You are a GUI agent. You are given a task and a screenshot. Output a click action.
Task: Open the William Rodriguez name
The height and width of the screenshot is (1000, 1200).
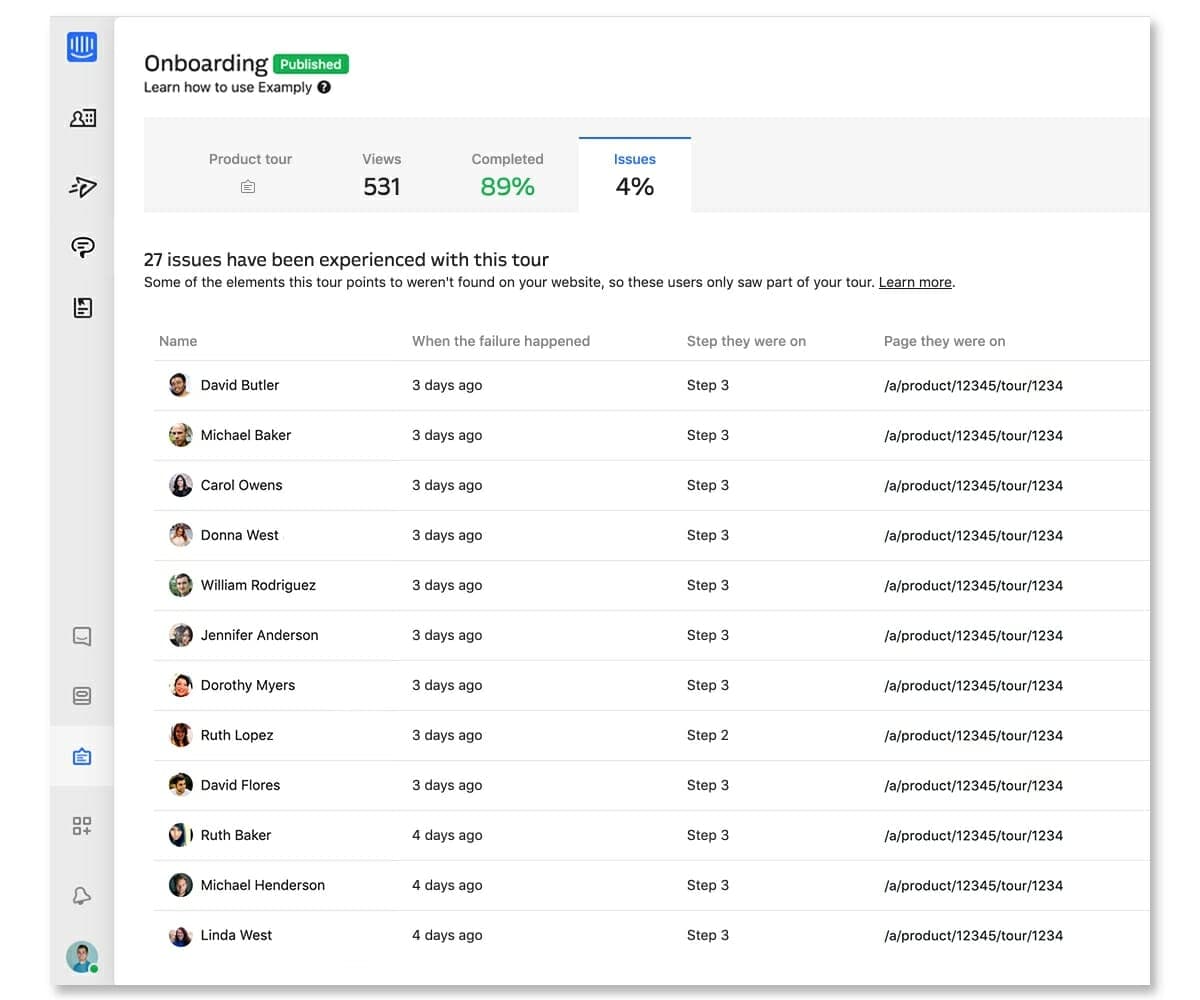tap(258, 585)
